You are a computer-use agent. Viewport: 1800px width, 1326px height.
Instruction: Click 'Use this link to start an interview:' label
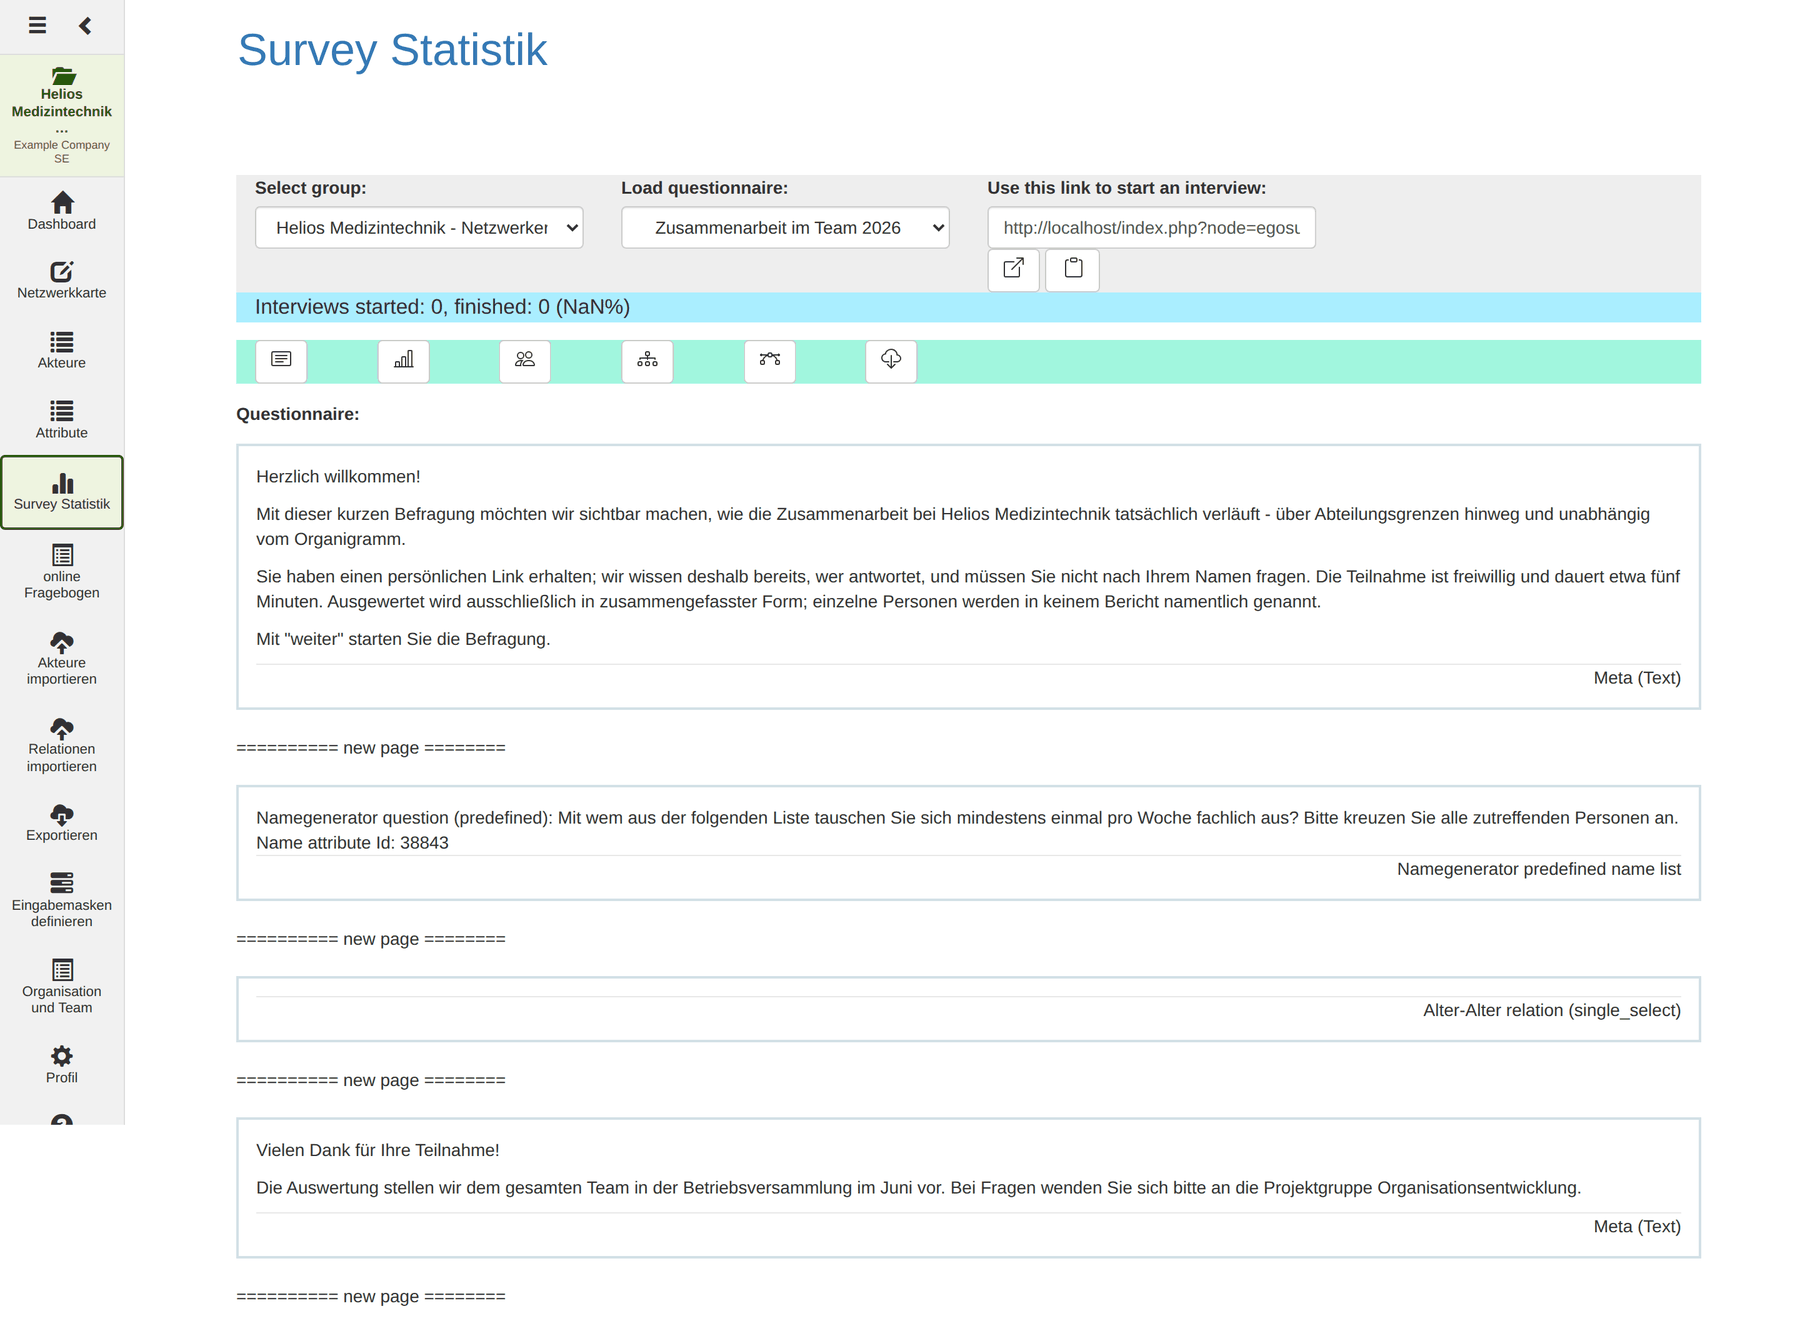1127,188
